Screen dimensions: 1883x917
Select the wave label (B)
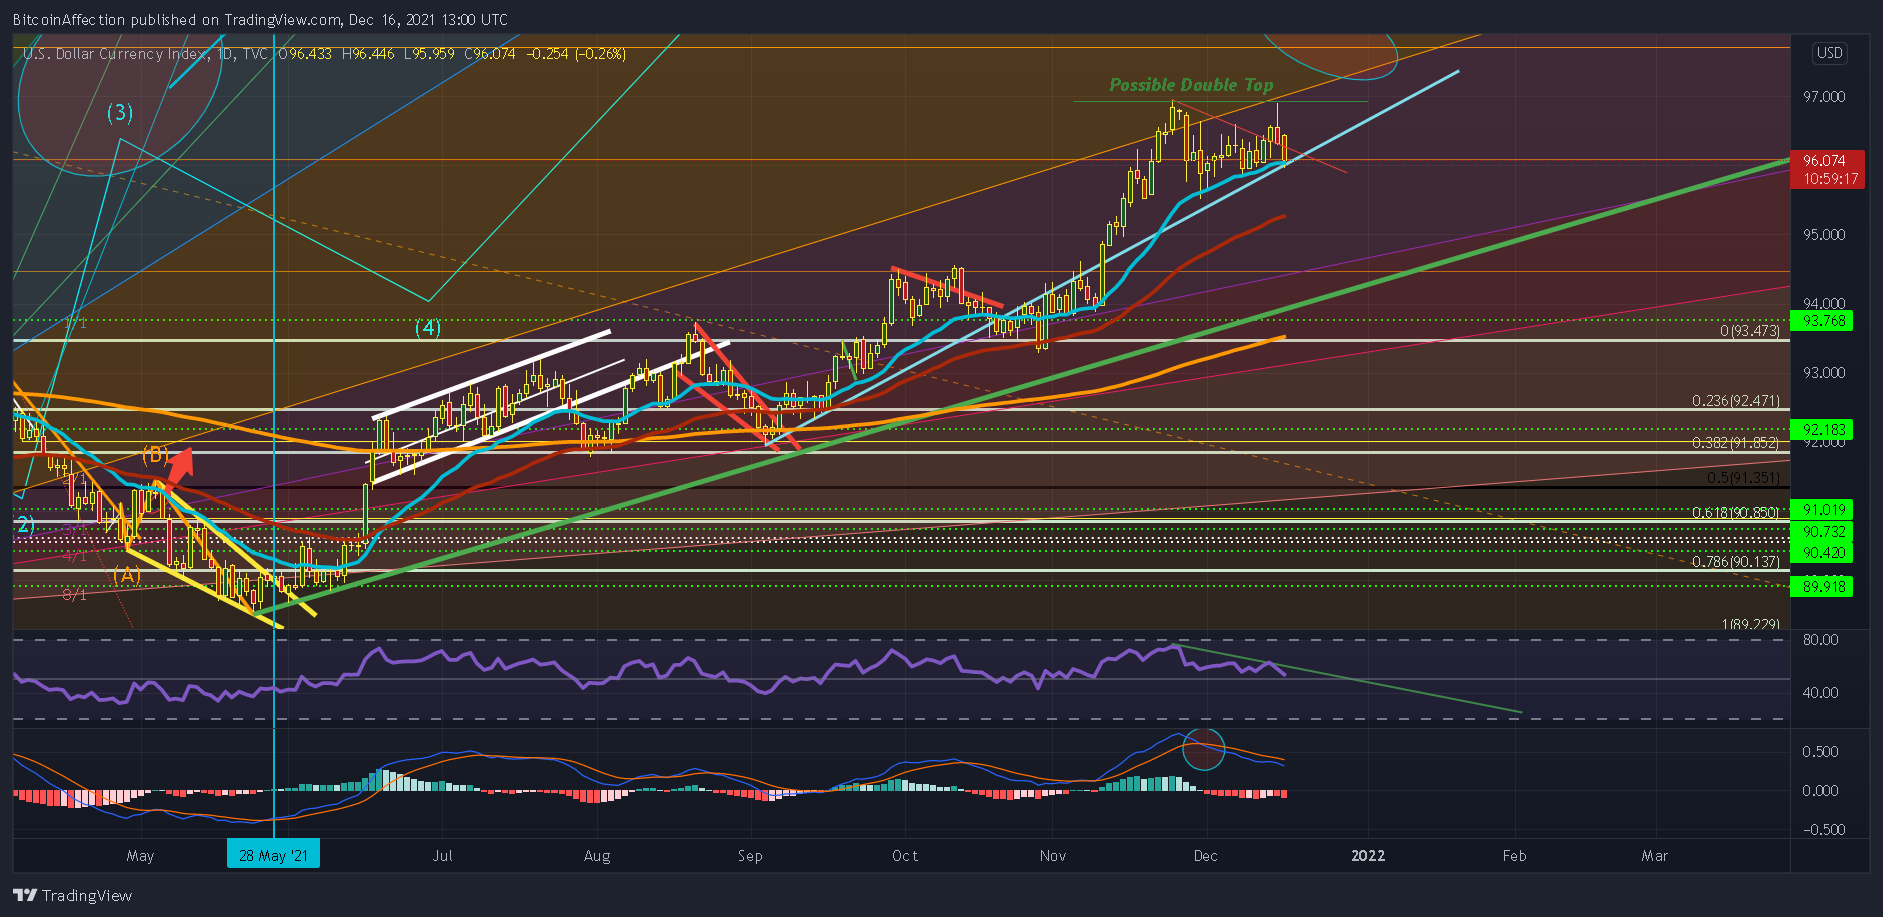pos(154,455)
